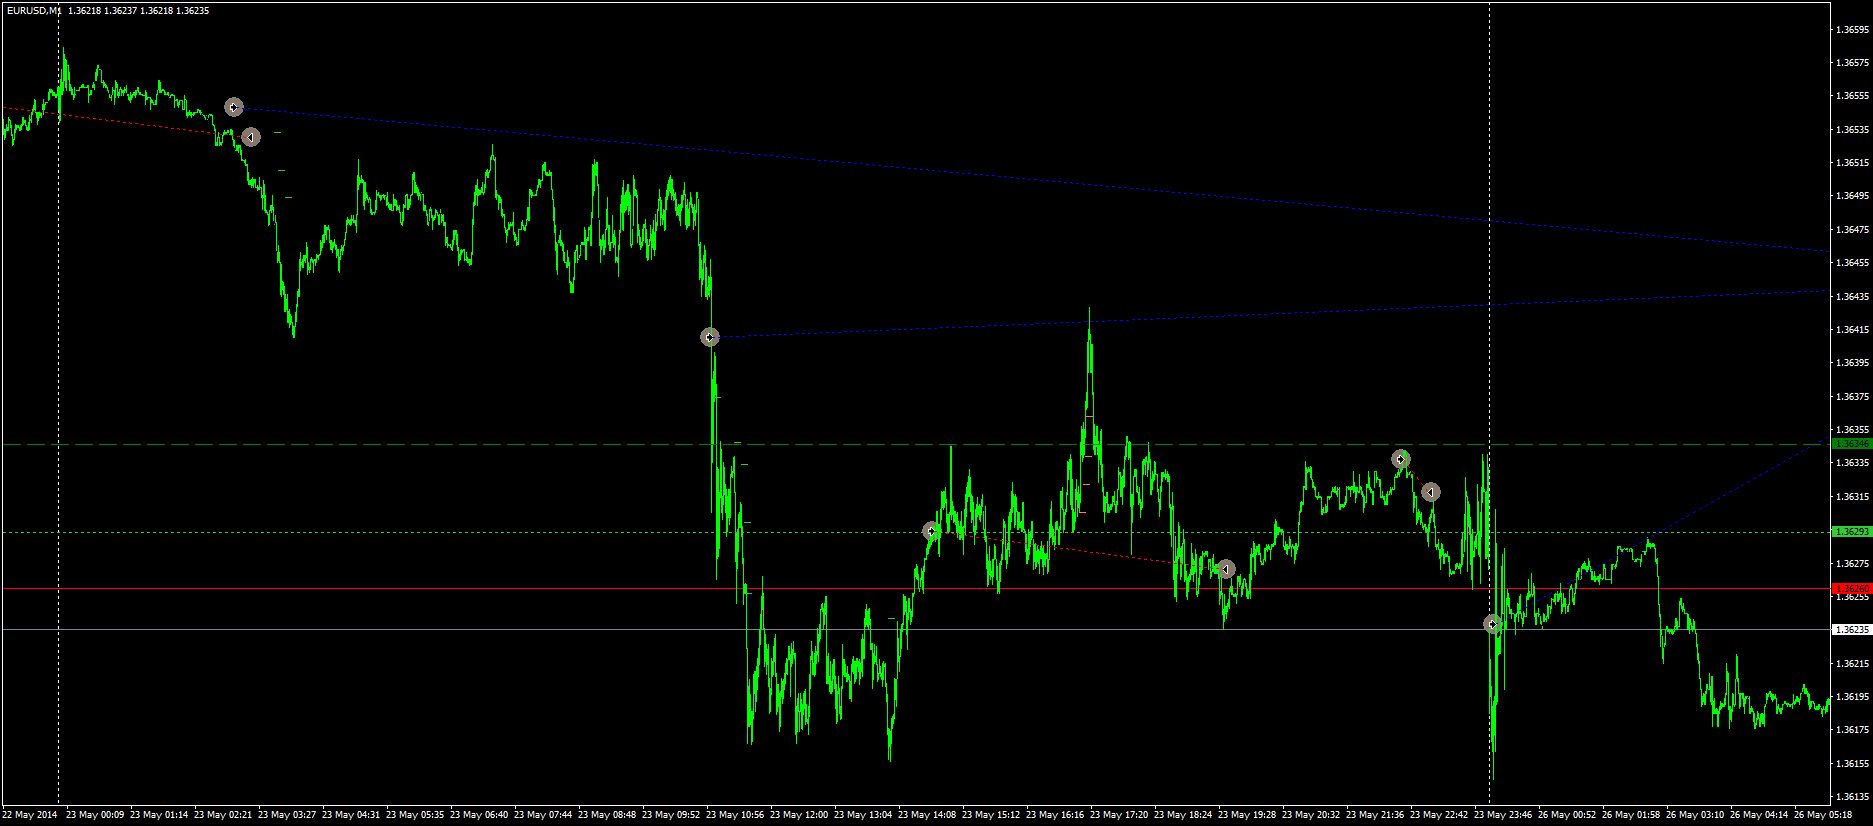Click the trade marker at the start of the long descending blue dotted line
1873x826 pixels.
[234, 107]
